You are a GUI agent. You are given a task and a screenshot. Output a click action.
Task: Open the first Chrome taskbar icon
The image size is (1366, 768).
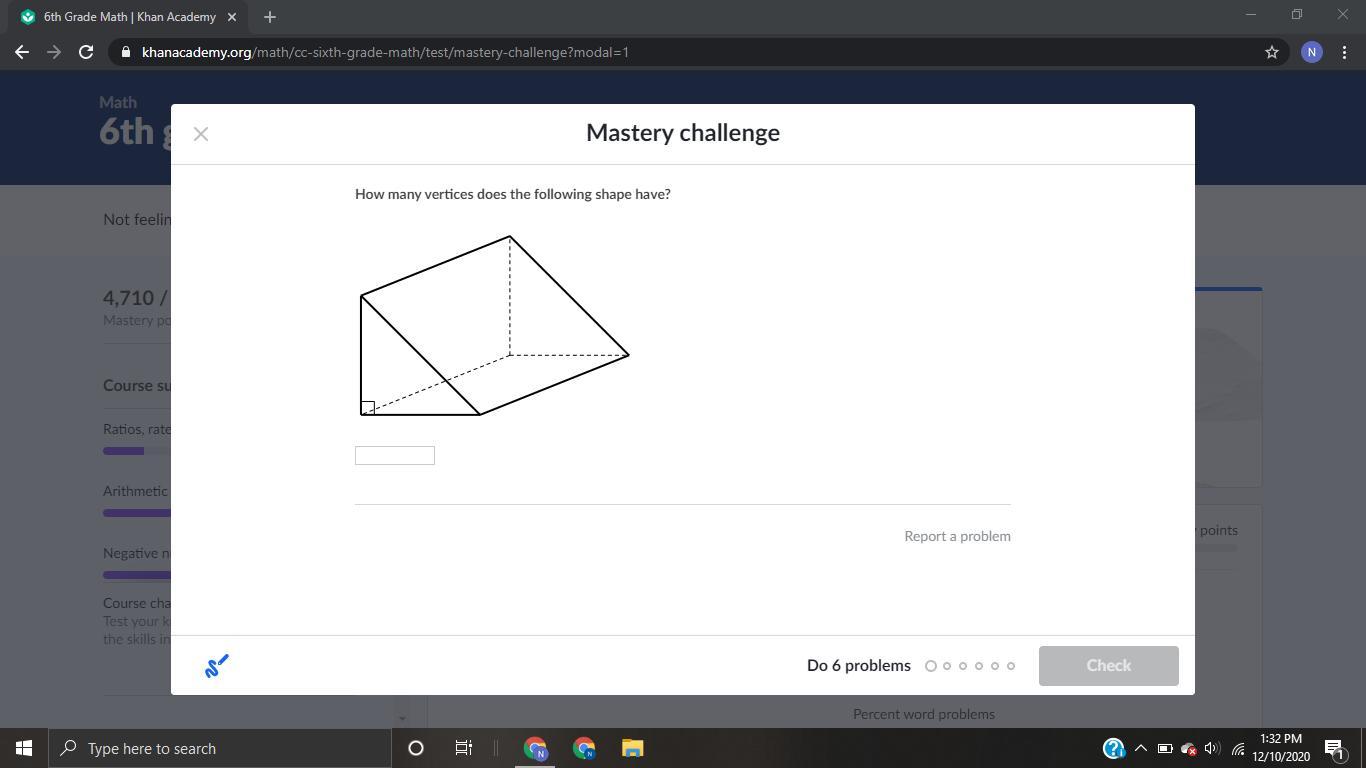535,748
